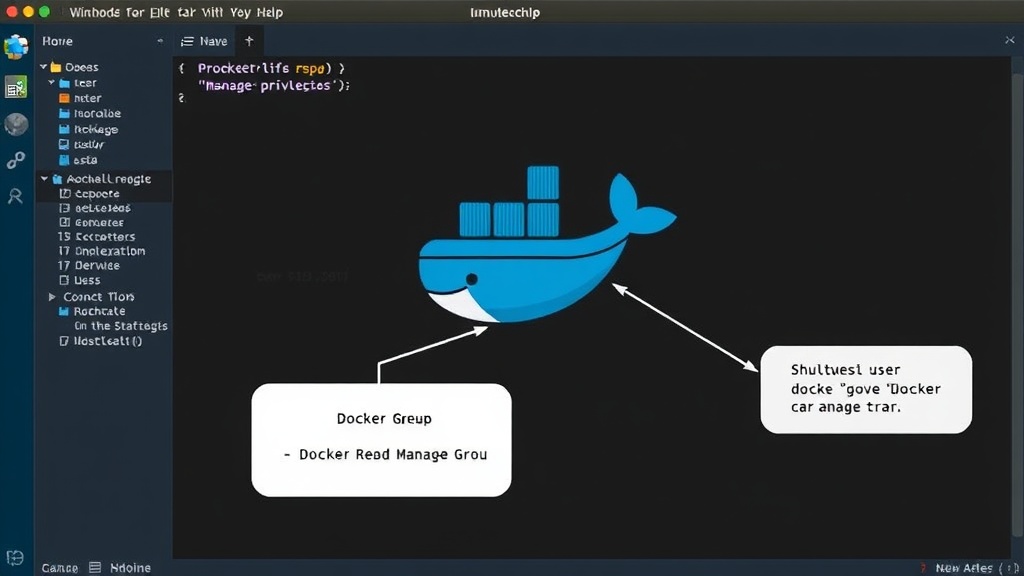
Task: Switch to the Nave tab
Action: pos(204,41)
